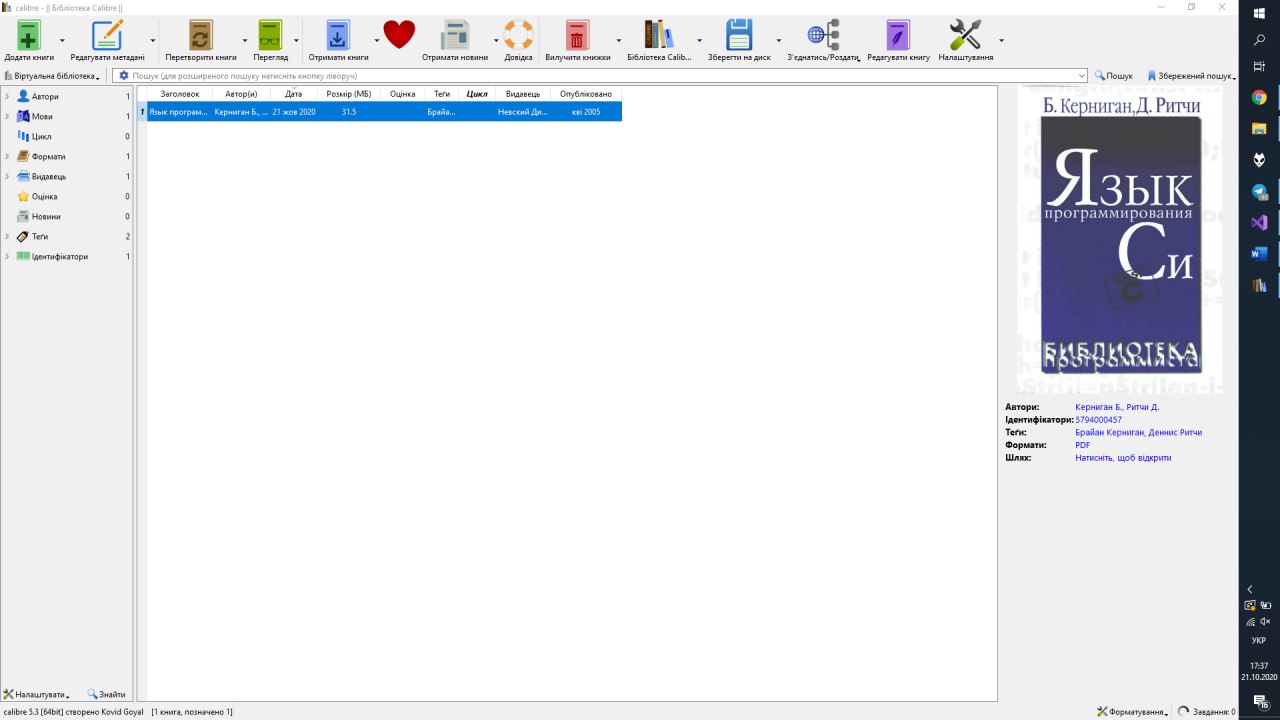Image resolution: width=1280 pixels, height=720 pixels.
Task: Open the View (Перегляд) glasses icon
Action: pos(271,35)
